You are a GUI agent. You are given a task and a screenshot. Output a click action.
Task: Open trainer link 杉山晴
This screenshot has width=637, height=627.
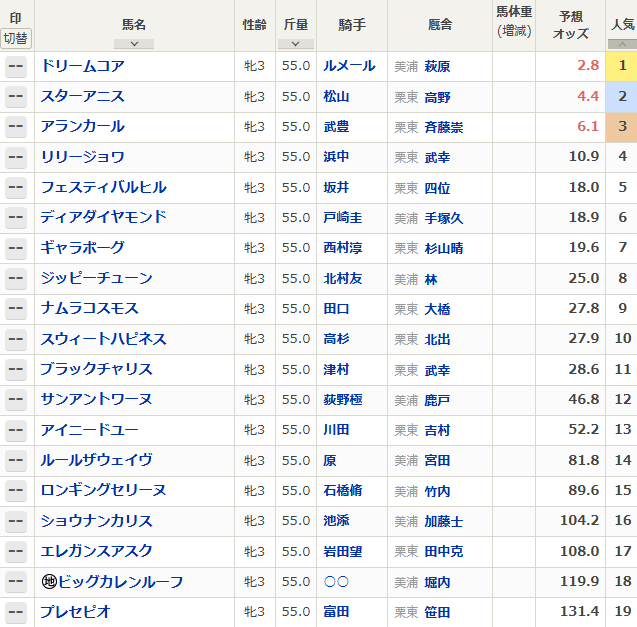[x=443, y=248]
